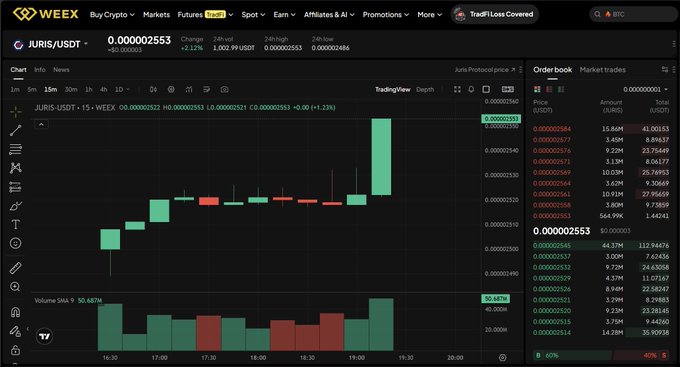Take a chart snapshot with camera icon

(x=224, y=89)
